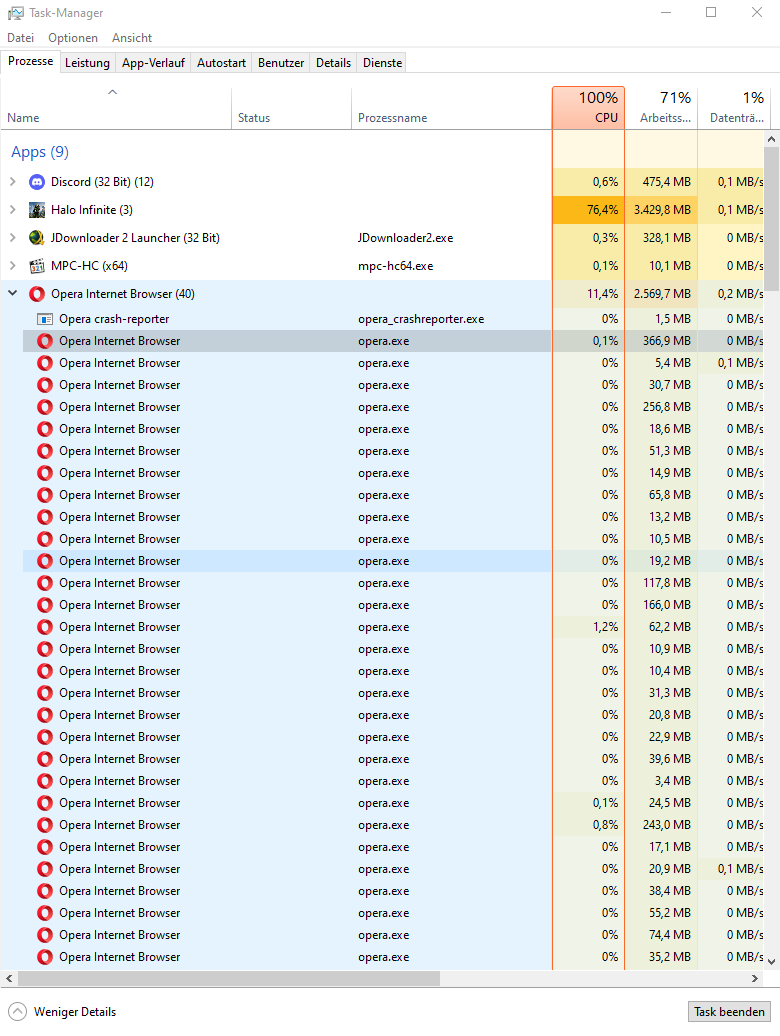Expand the Halo Infinite process group
780x1036 pixels.
pos(13,210)
